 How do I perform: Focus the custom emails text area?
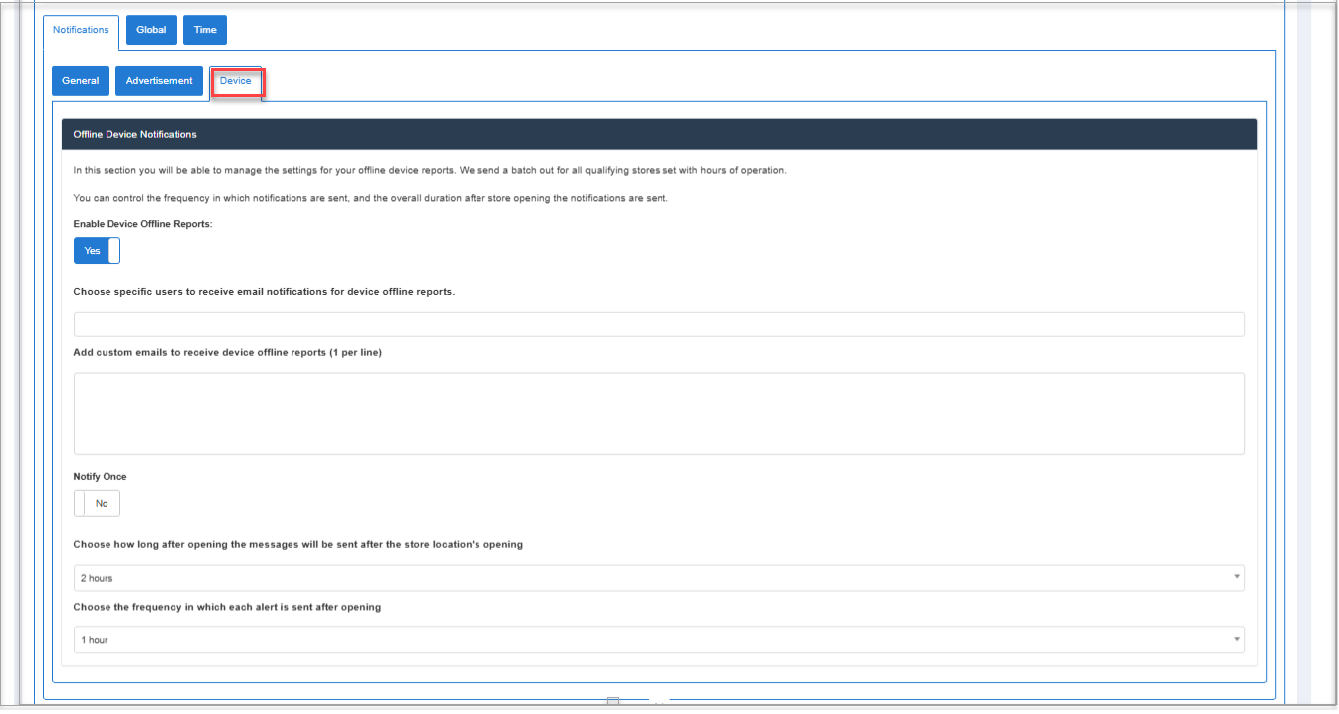pos(659,414)
